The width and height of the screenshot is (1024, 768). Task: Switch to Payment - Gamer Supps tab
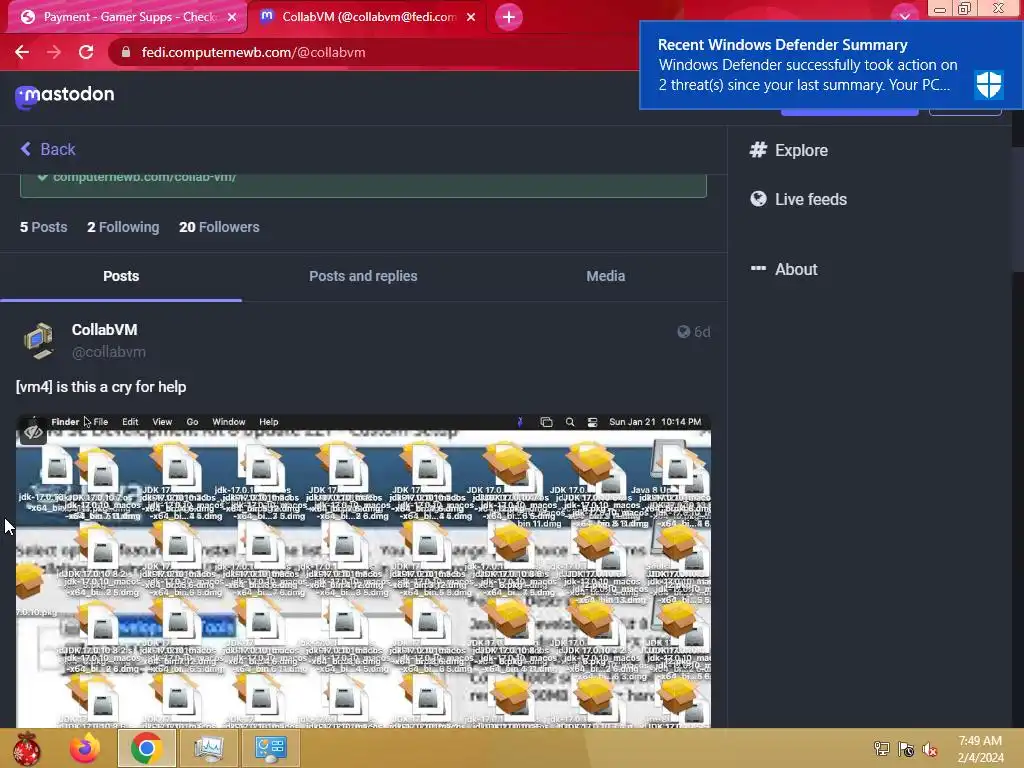point(127,17)
